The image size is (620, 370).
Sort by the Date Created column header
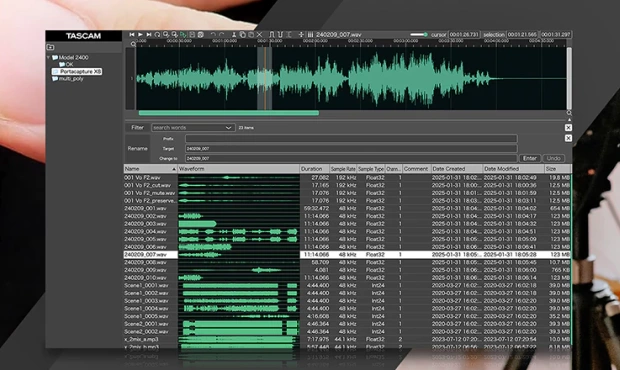pos(457,169)
